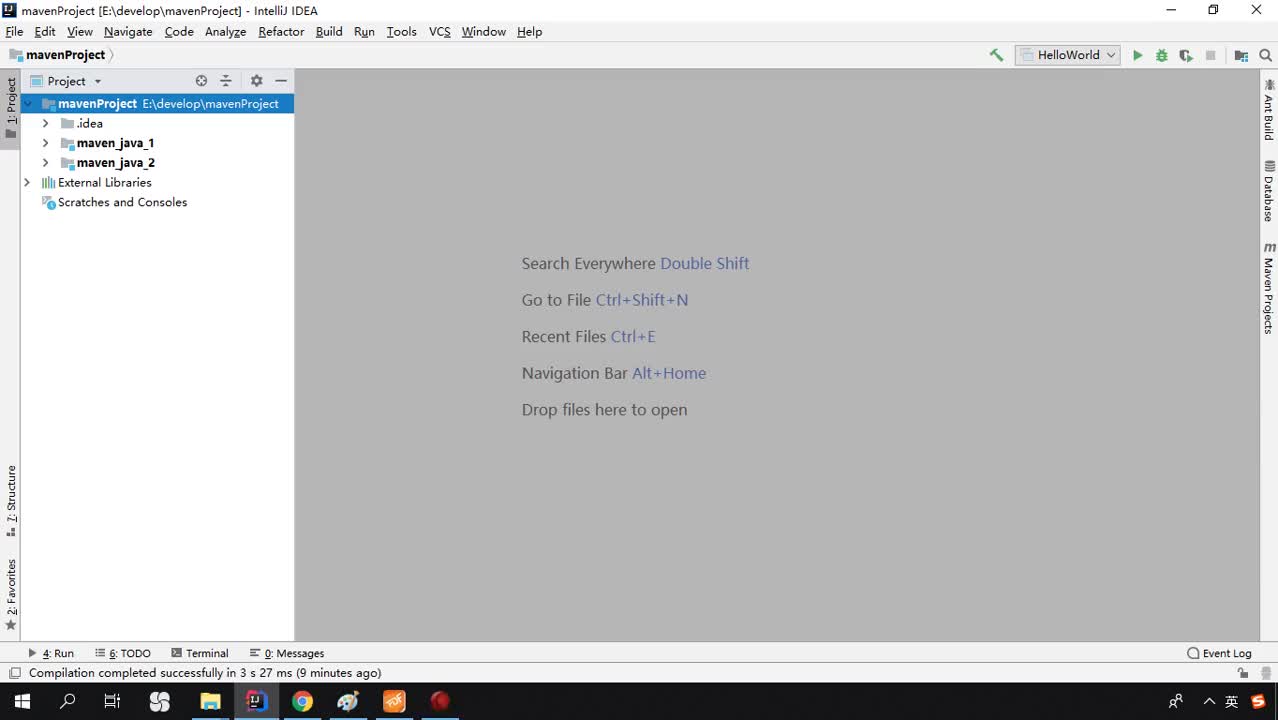Open the Build menu

[329, 32]
